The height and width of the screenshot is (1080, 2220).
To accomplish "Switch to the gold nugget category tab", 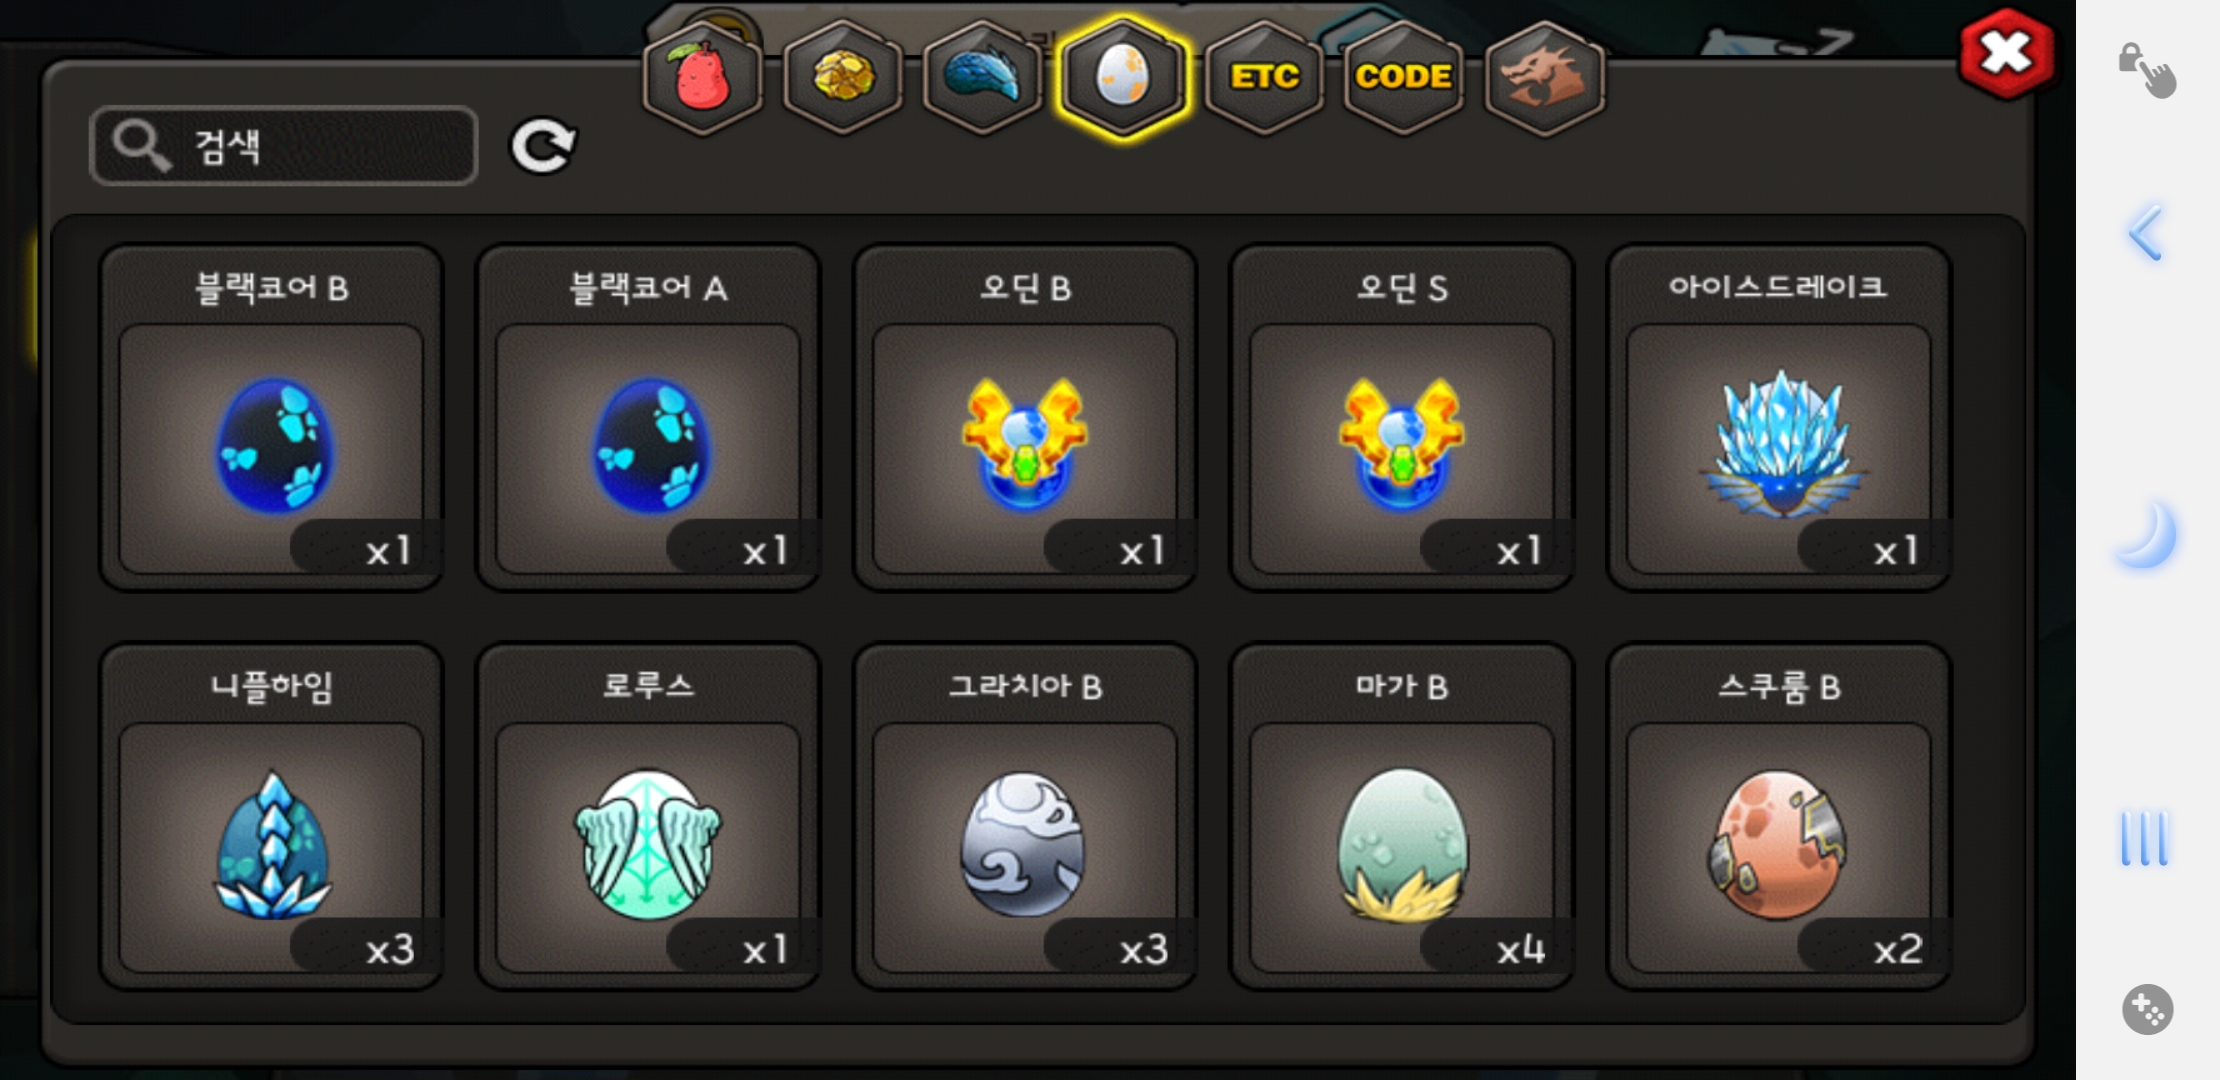I will click(x=843, y=78).
